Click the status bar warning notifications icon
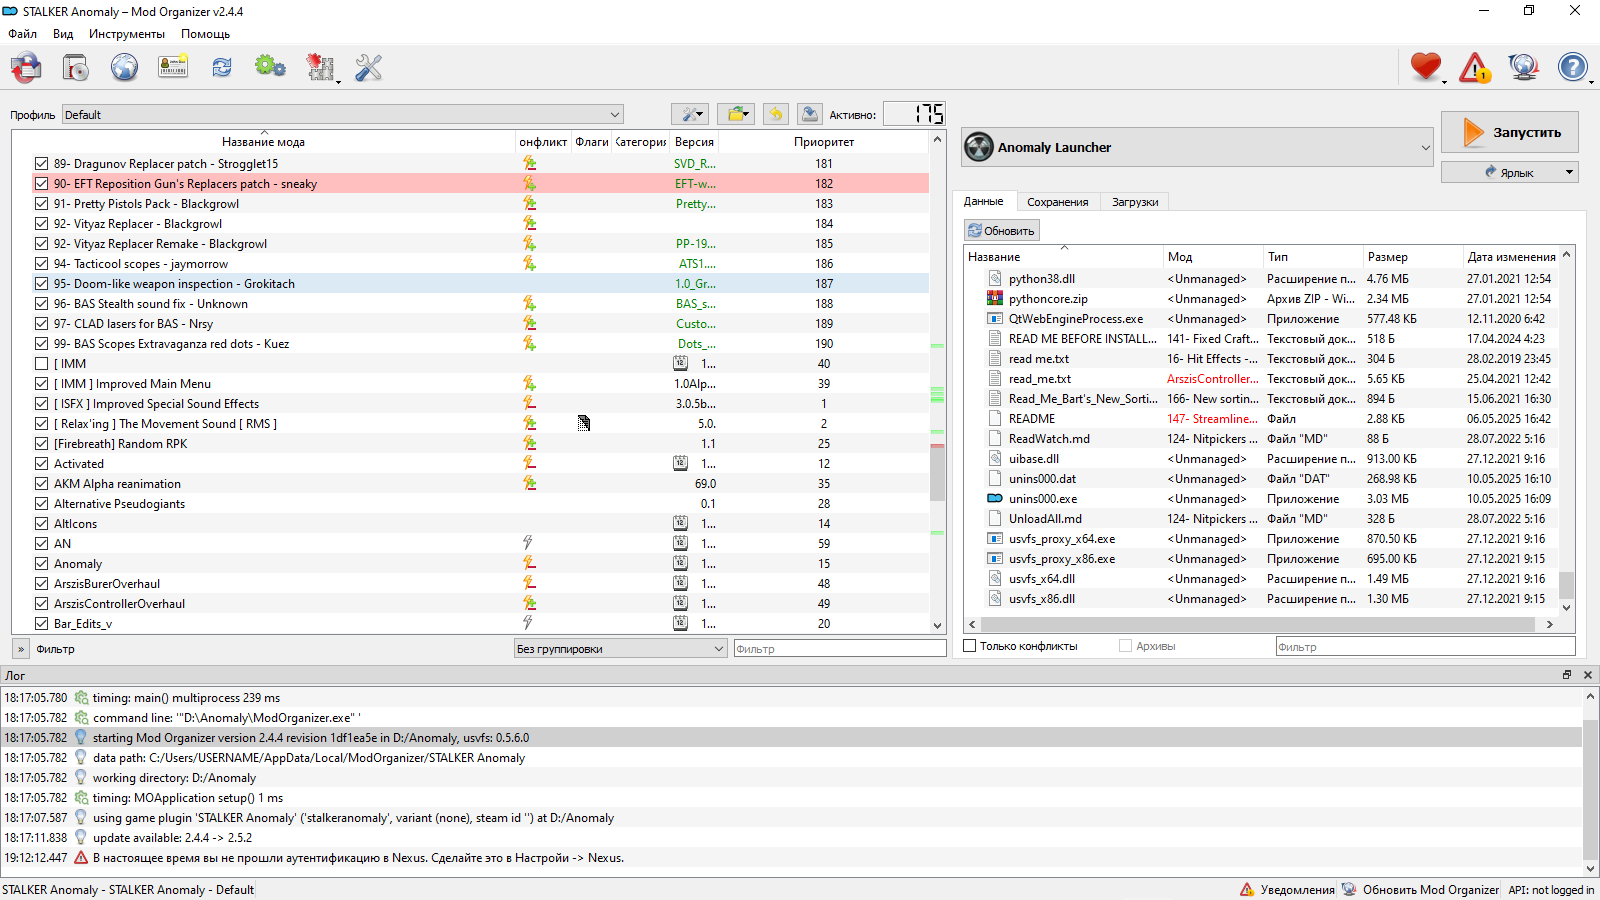 click(1247, 889)
